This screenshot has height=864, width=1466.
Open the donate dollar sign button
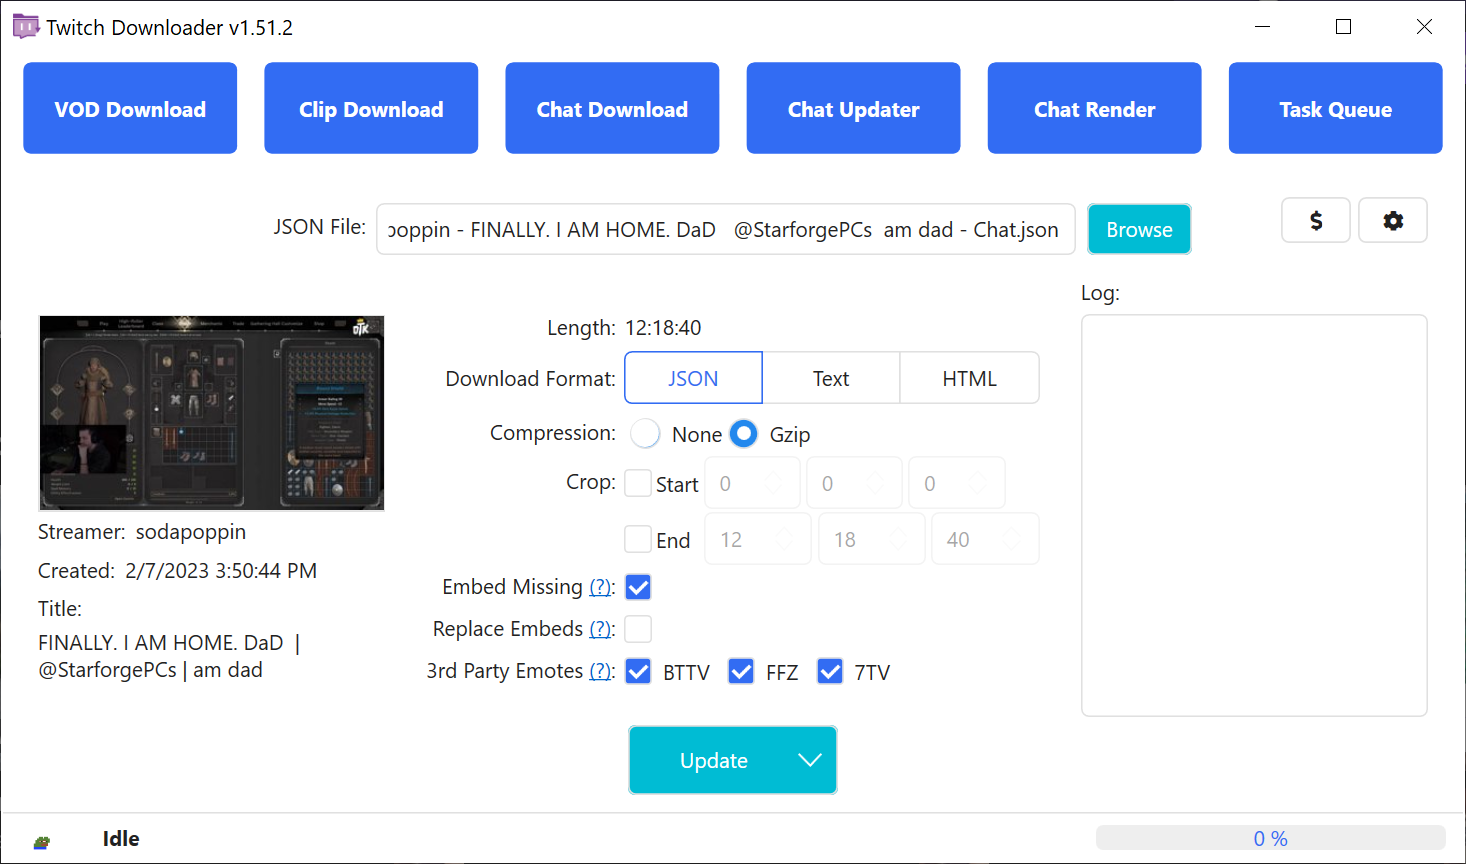(x=1316, y=220)
